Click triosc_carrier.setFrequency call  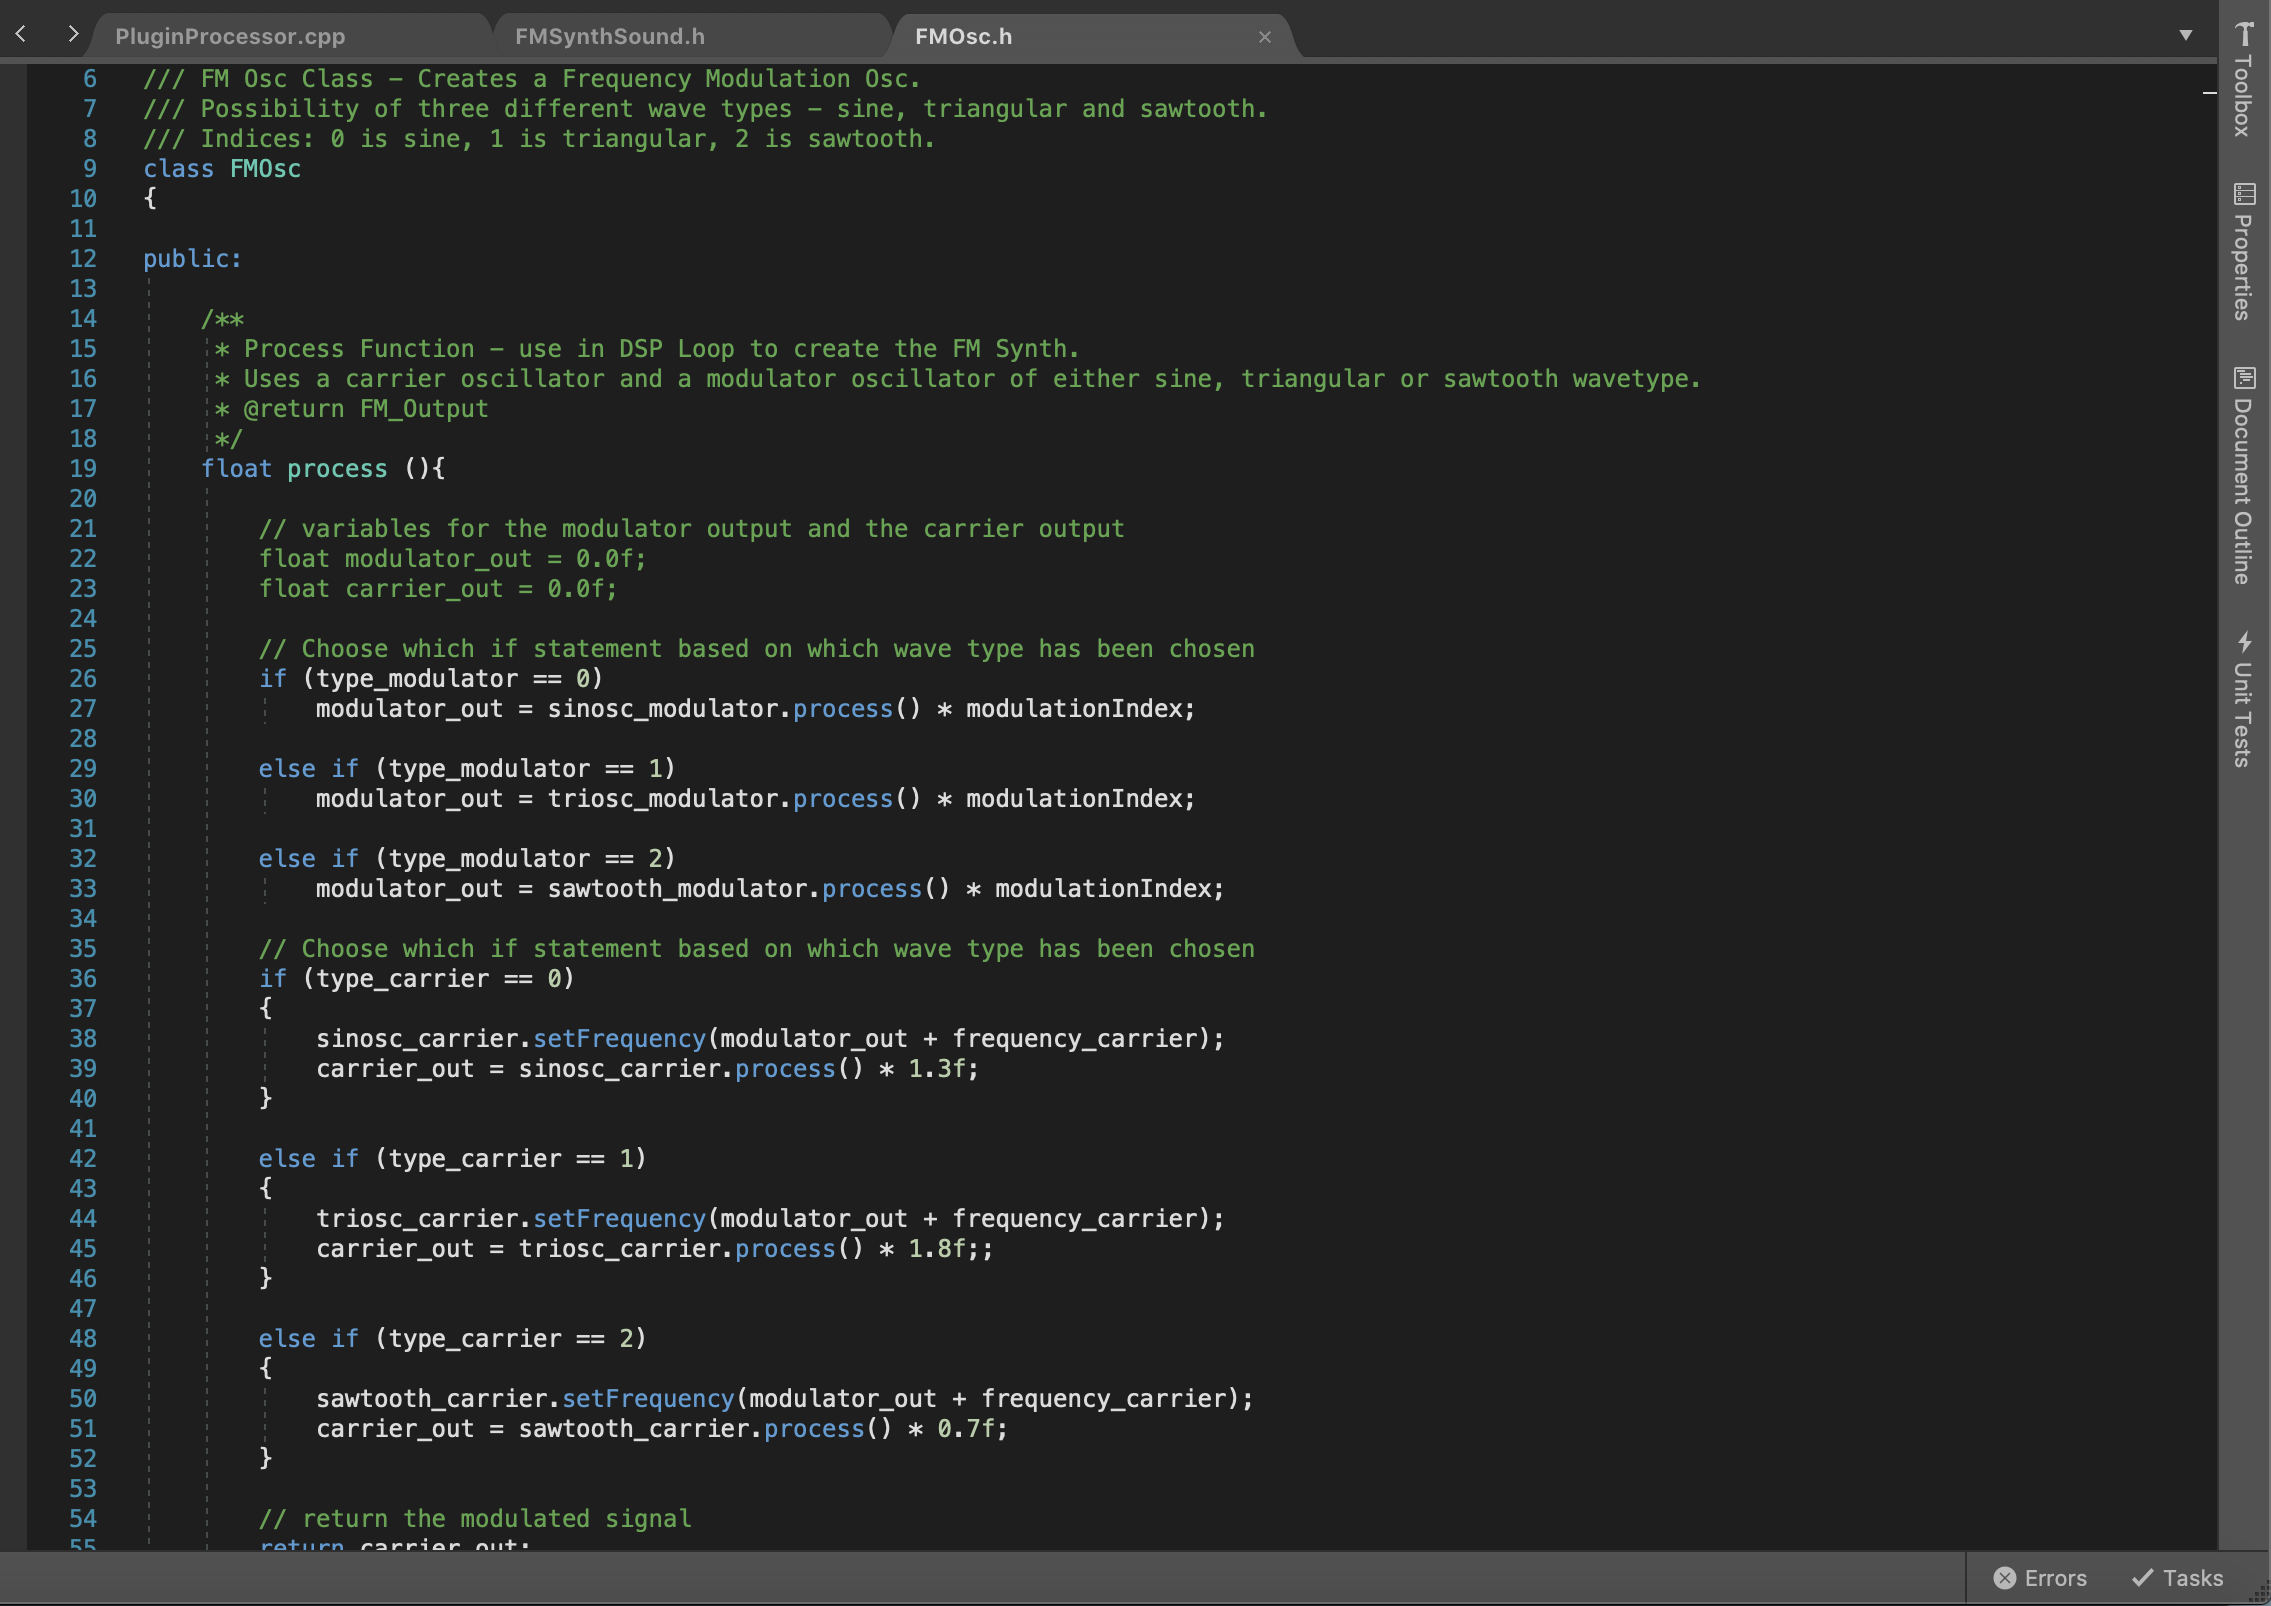point(511,1218)
